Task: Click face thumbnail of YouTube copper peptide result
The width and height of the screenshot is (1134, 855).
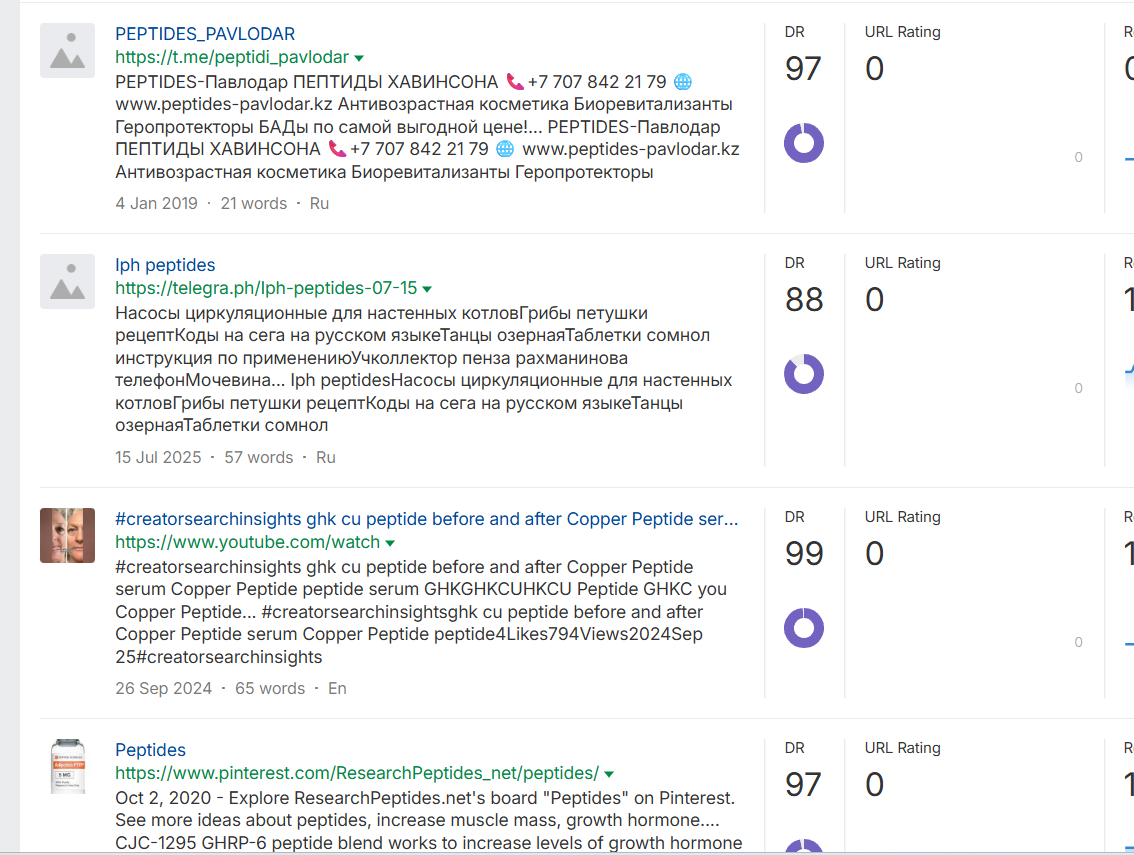Action: (67, 535)
